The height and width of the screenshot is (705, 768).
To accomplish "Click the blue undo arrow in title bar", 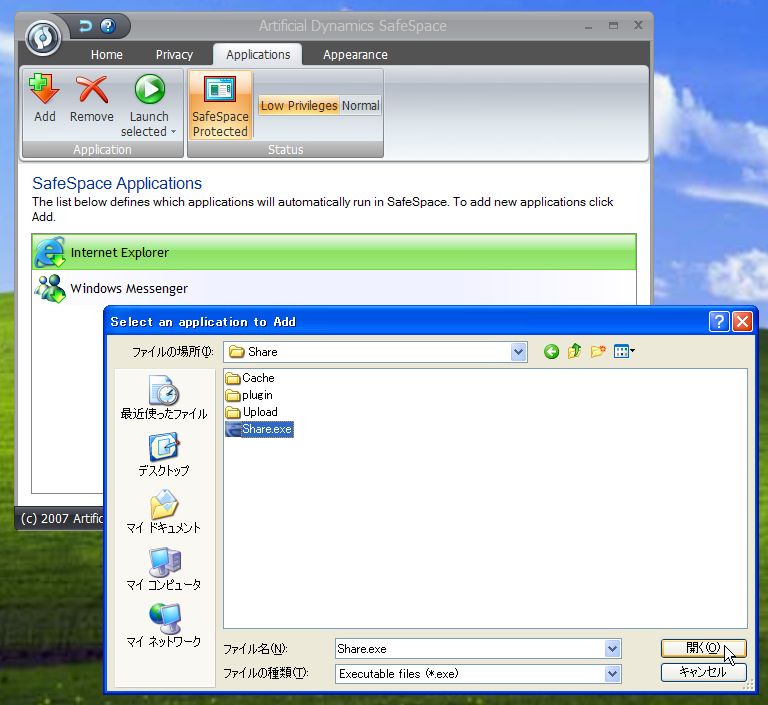I will click(86, 25).
